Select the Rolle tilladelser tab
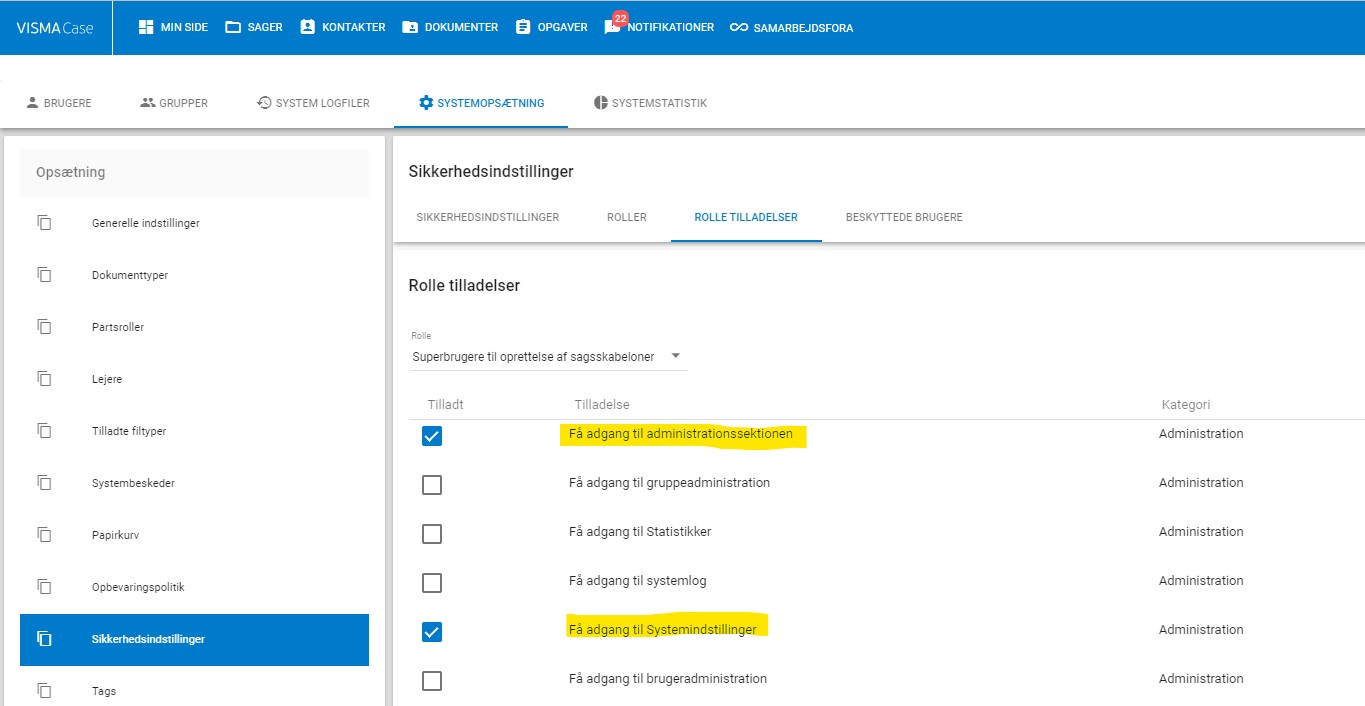This screenshot has height=706, width=1365. tap(746, 217)
